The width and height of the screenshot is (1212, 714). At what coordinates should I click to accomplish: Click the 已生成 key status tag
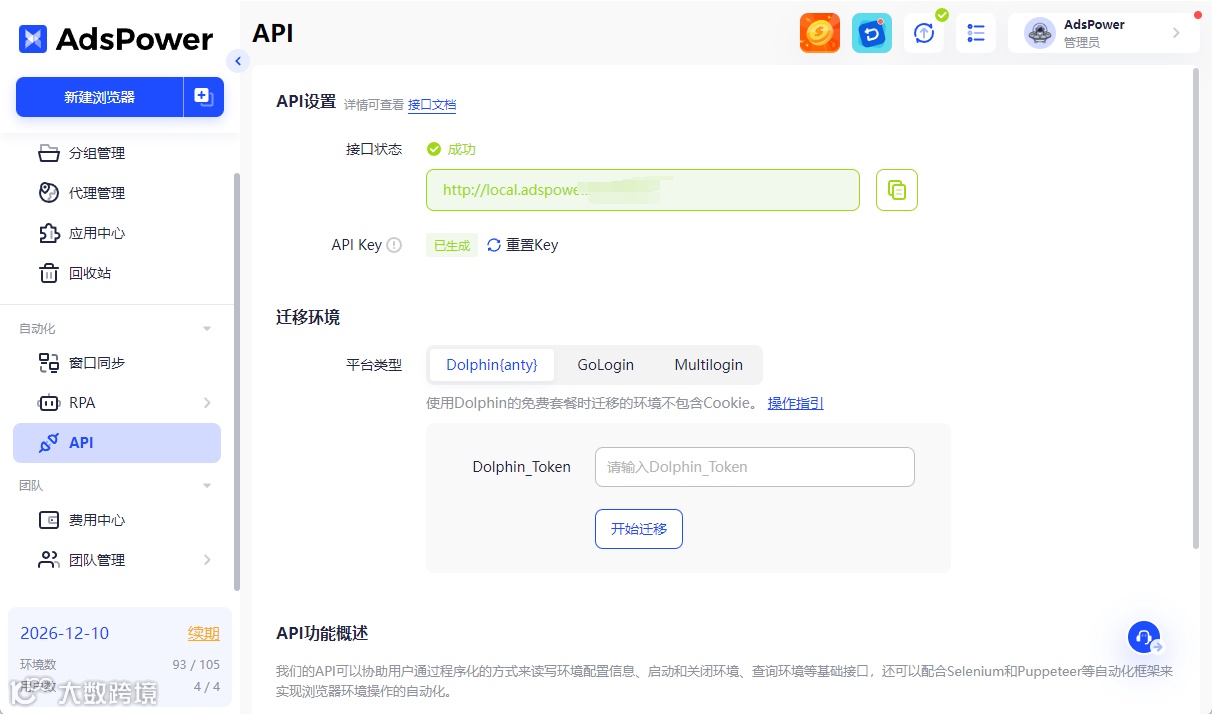(452, 245)
